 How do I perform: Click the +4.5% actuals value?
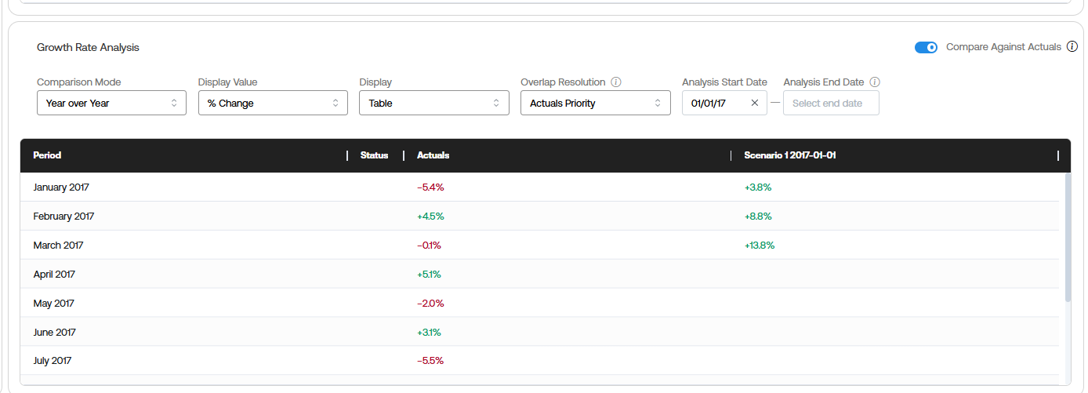pos(430,217)
